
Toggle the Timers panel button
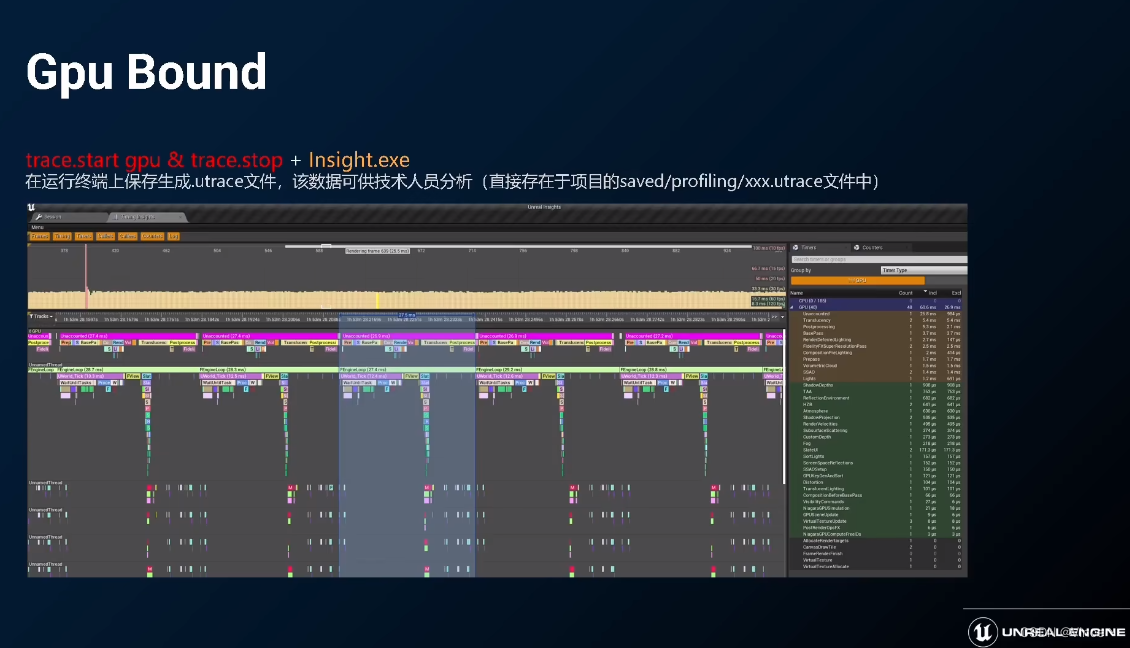point(84,236)
